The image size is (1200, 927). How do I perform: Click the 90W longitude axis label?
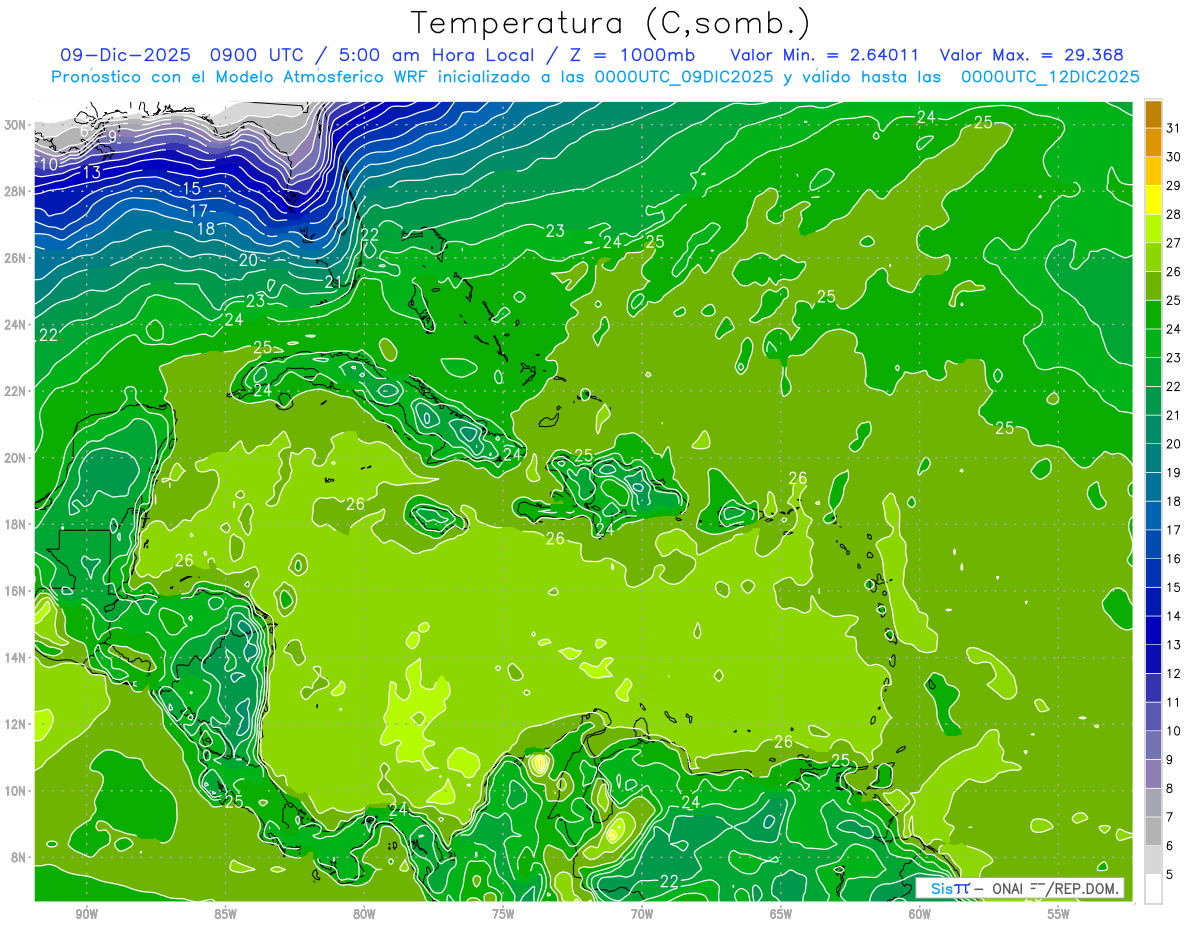click(86, 914)
